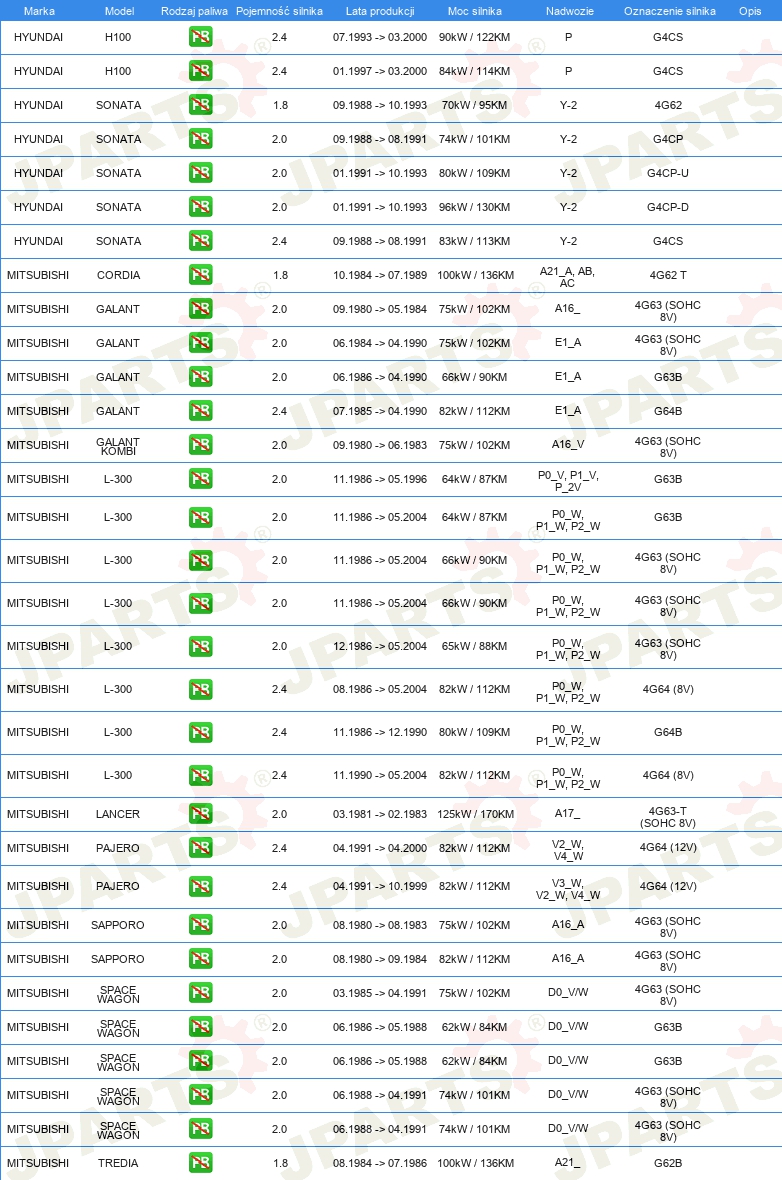Select the power value '125kW / 170KM'
782x1180 pixels.
pyautogui.click(x=475, y=814)
